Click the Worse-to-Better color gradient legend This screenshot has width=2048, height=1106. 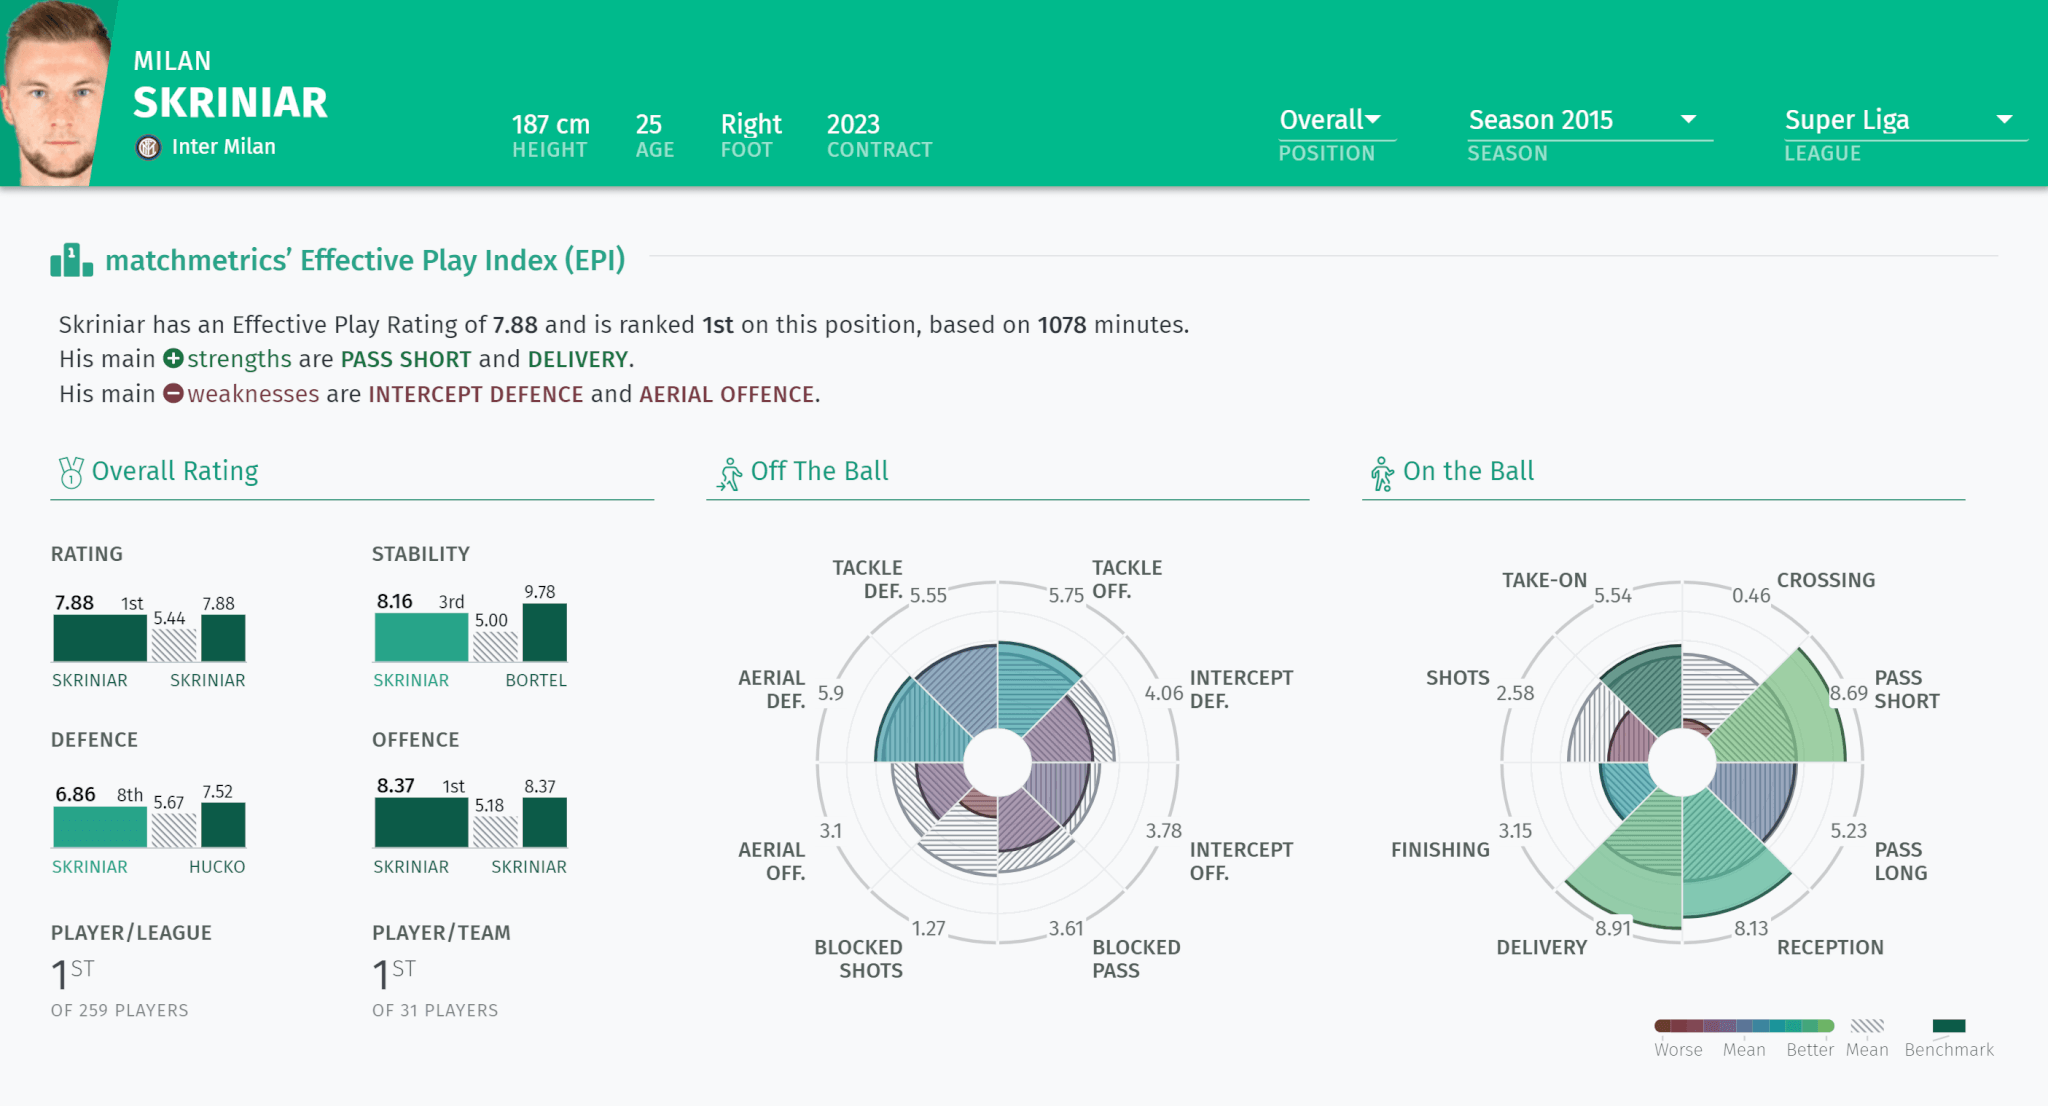tap(1744, 1025)
